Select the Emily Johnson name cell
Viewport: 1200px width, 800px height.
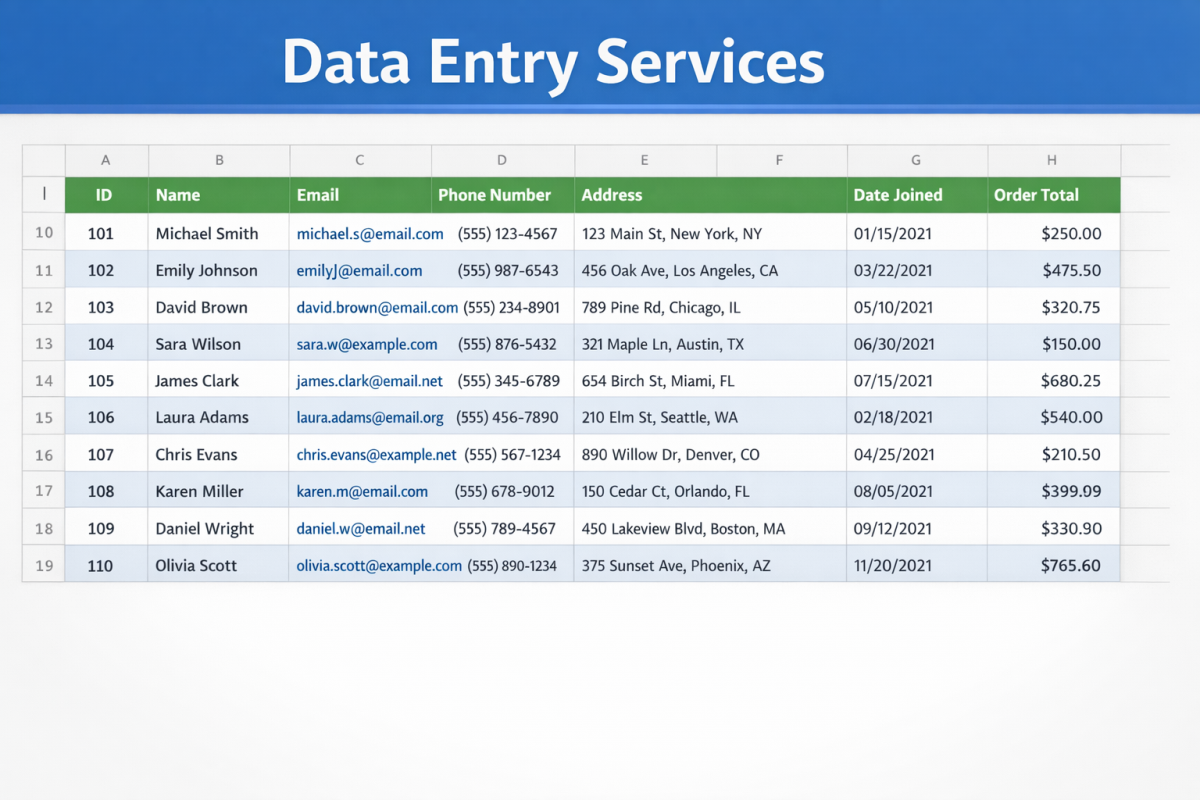206,271
